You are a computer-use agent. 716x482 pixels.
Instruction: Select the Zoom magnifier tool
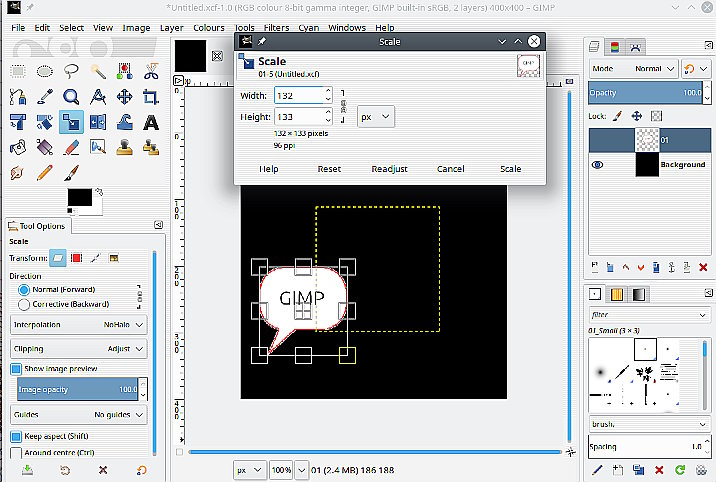pos(71,97)
